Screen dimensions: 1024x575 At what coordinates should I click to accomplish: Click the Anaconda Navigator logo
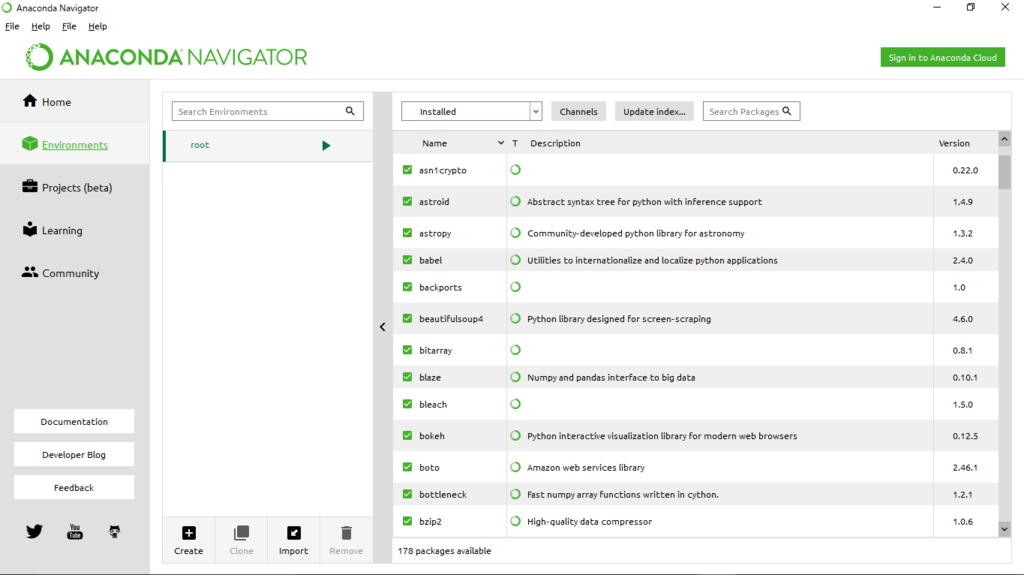point(166,58)
